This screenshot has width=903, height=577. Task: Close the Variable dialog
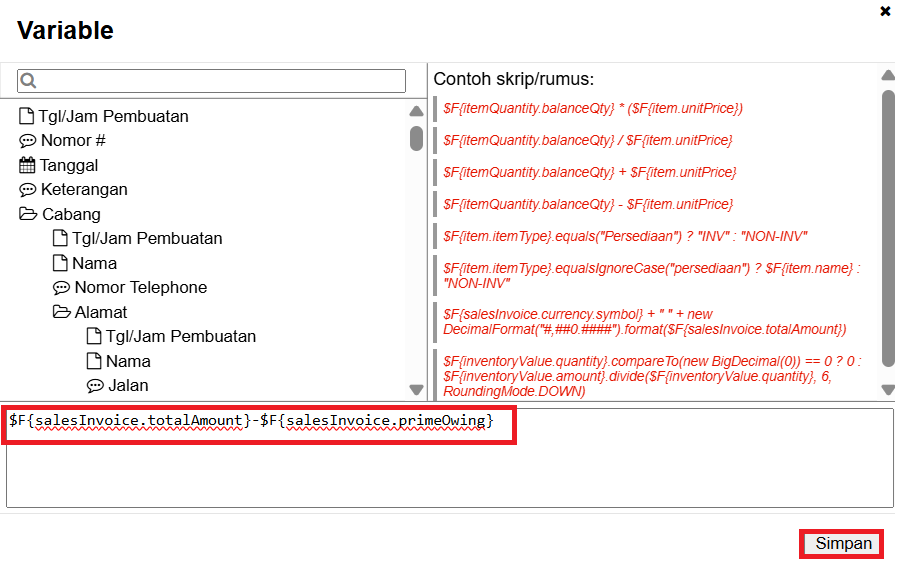tap(885, 11)
